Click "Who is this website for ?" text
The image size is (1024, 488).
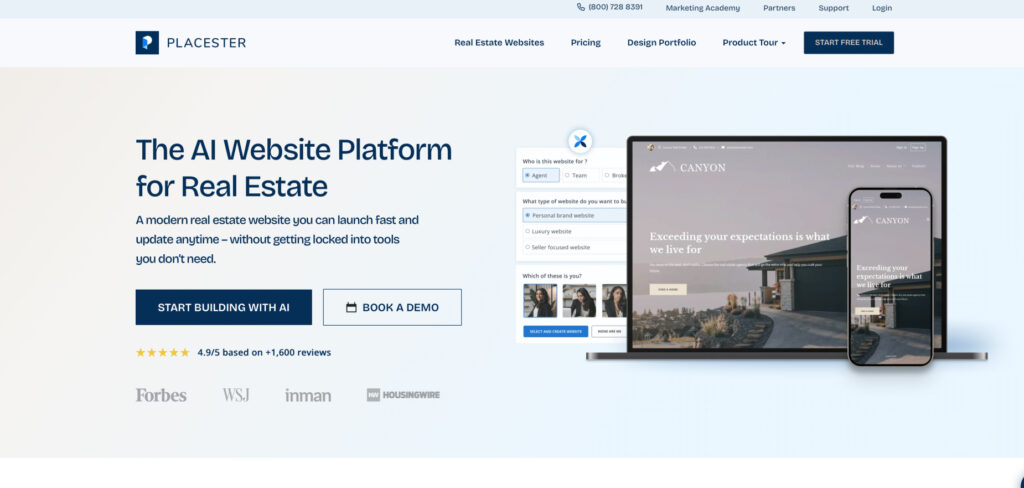tap(555, 161)
